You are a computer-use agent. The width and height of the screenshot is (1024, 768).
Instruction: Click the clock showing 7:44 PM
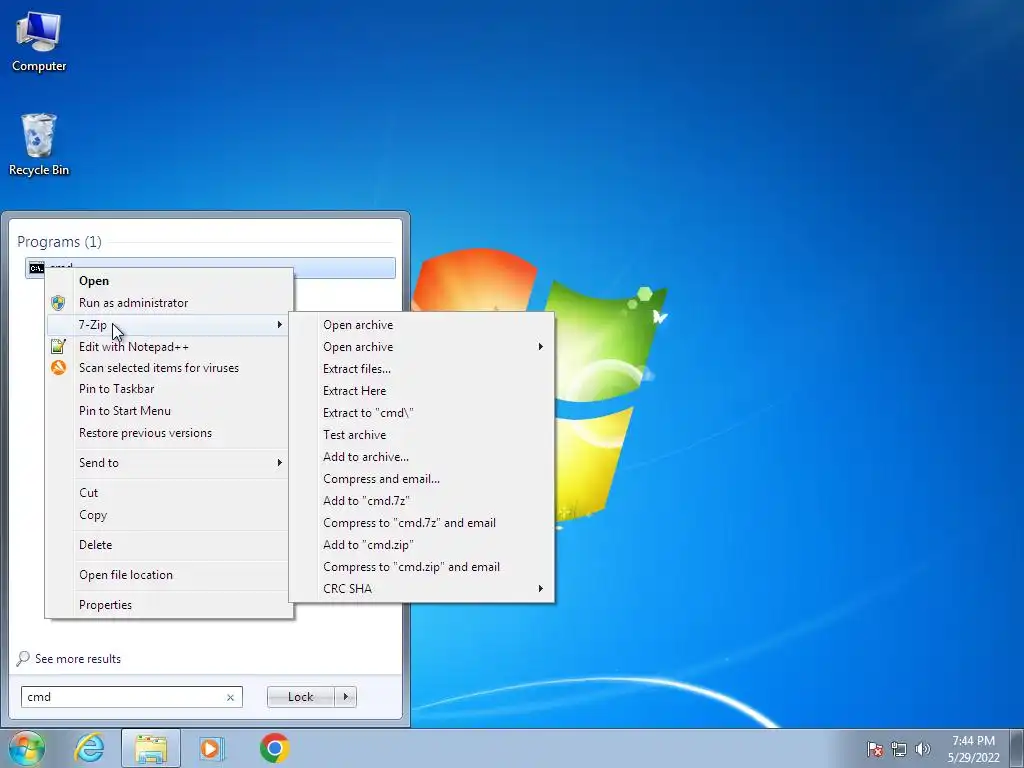[x=974, y=741]
